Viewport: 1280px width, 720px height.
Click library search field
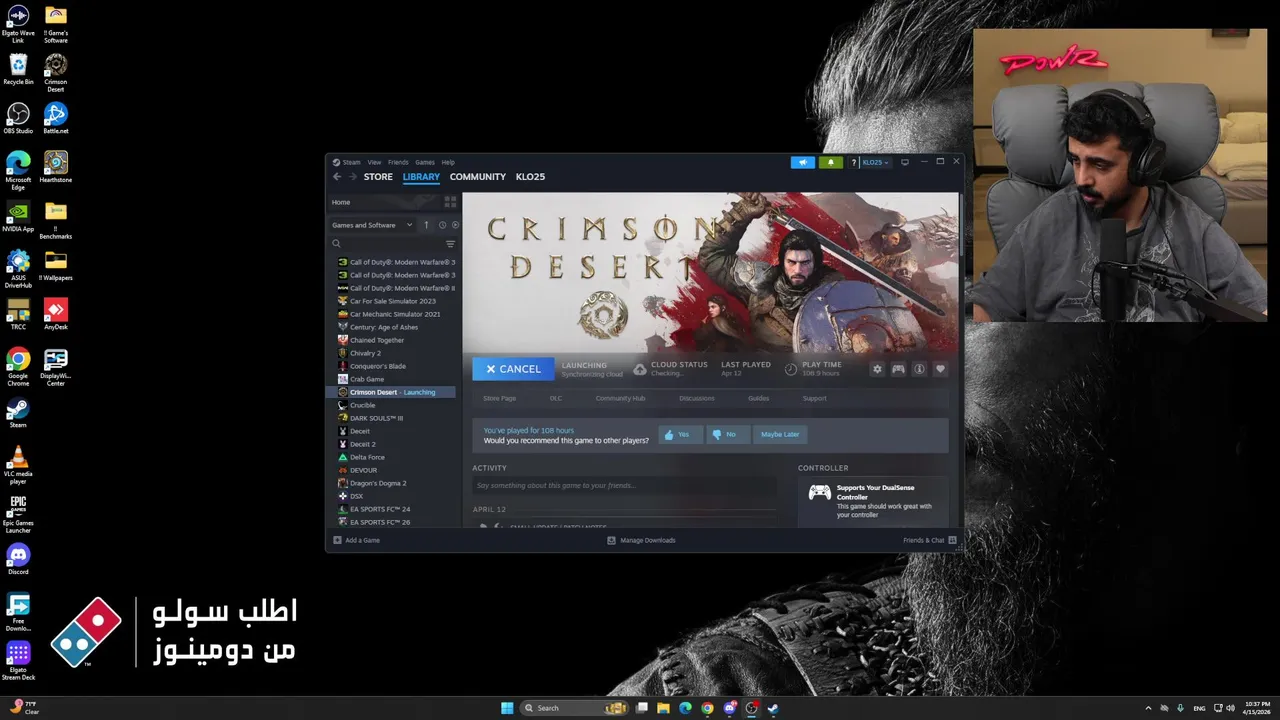388,244
